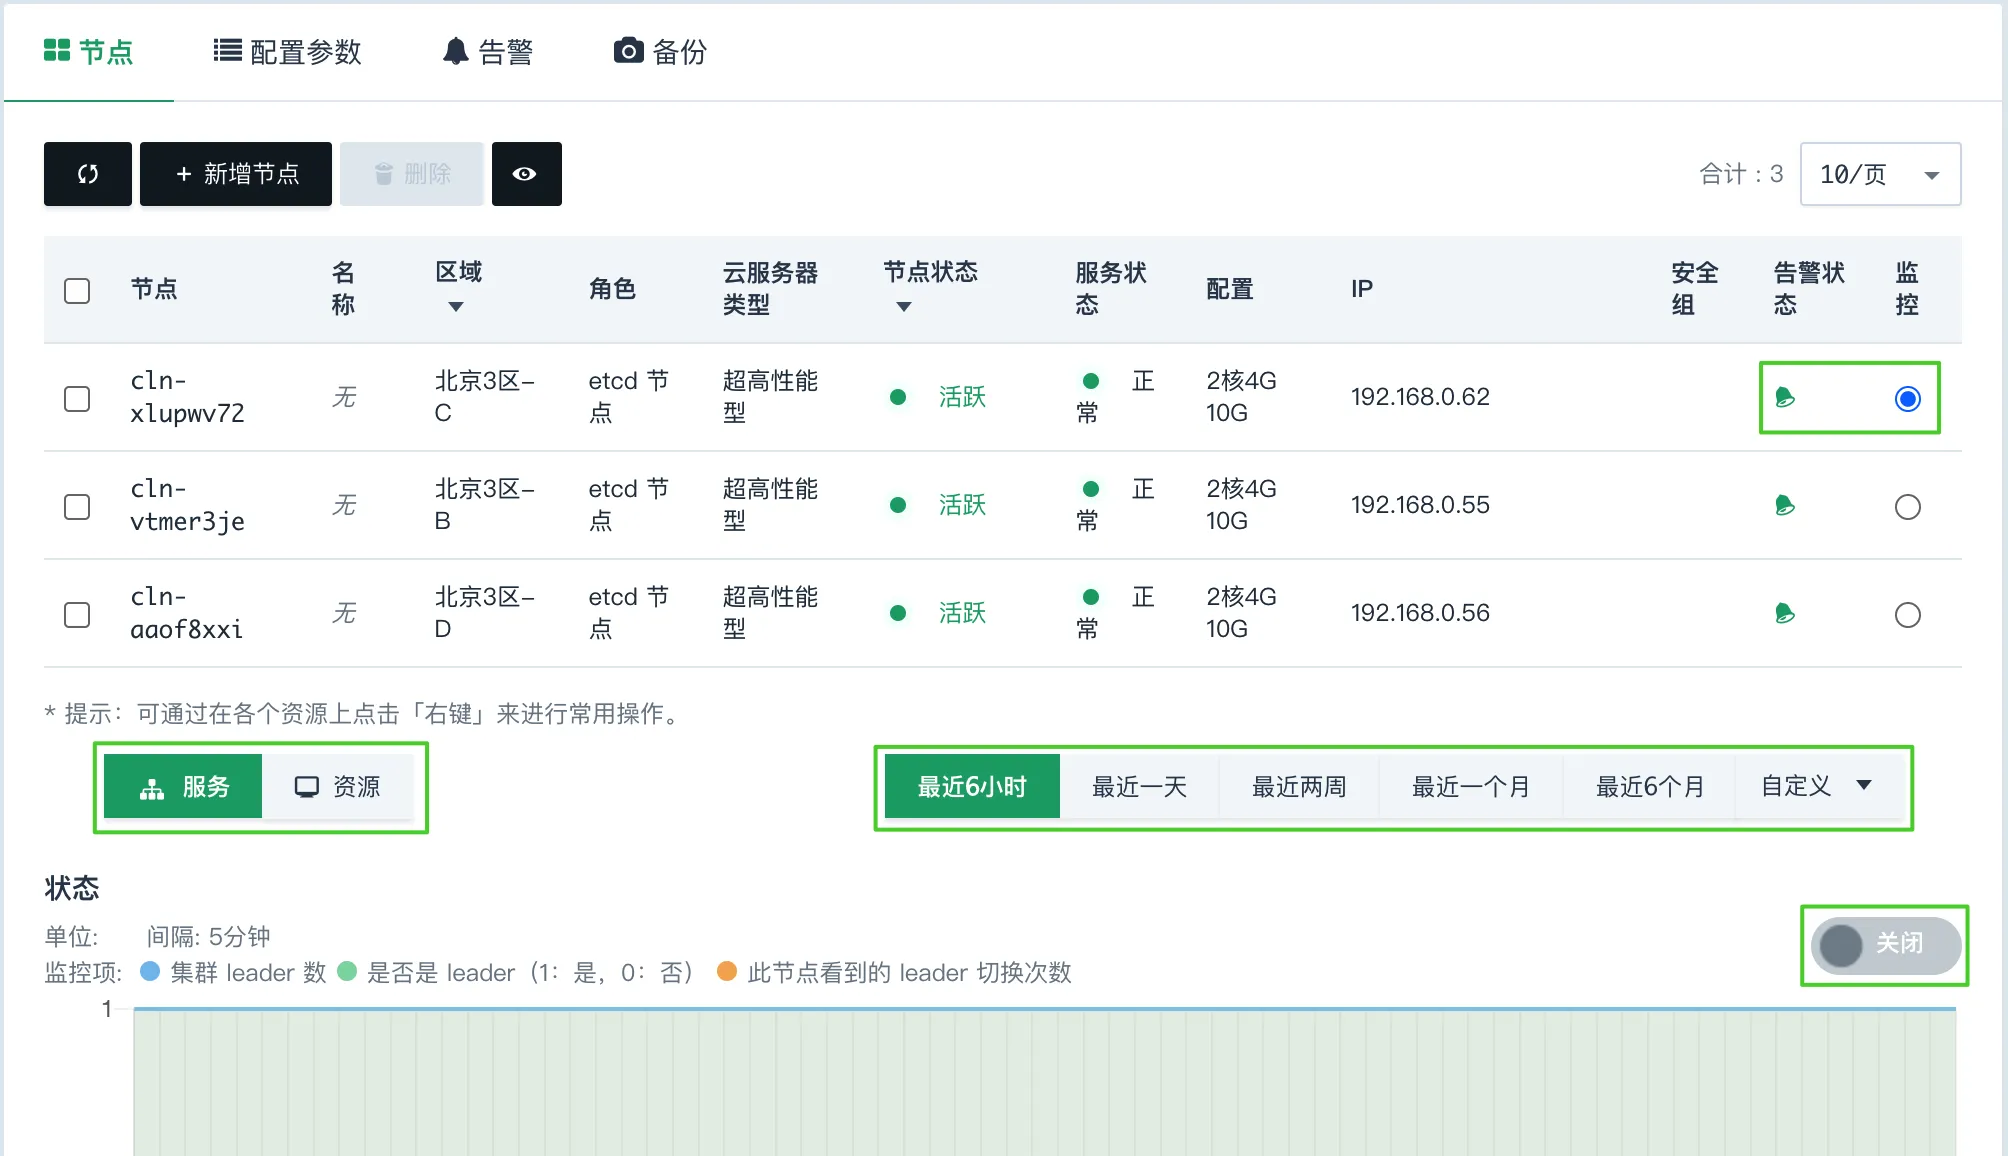Click the hierarchy icon on 服务 toggle
The width and height of the screenshot is (2008, 1156).
pos(152,789)
